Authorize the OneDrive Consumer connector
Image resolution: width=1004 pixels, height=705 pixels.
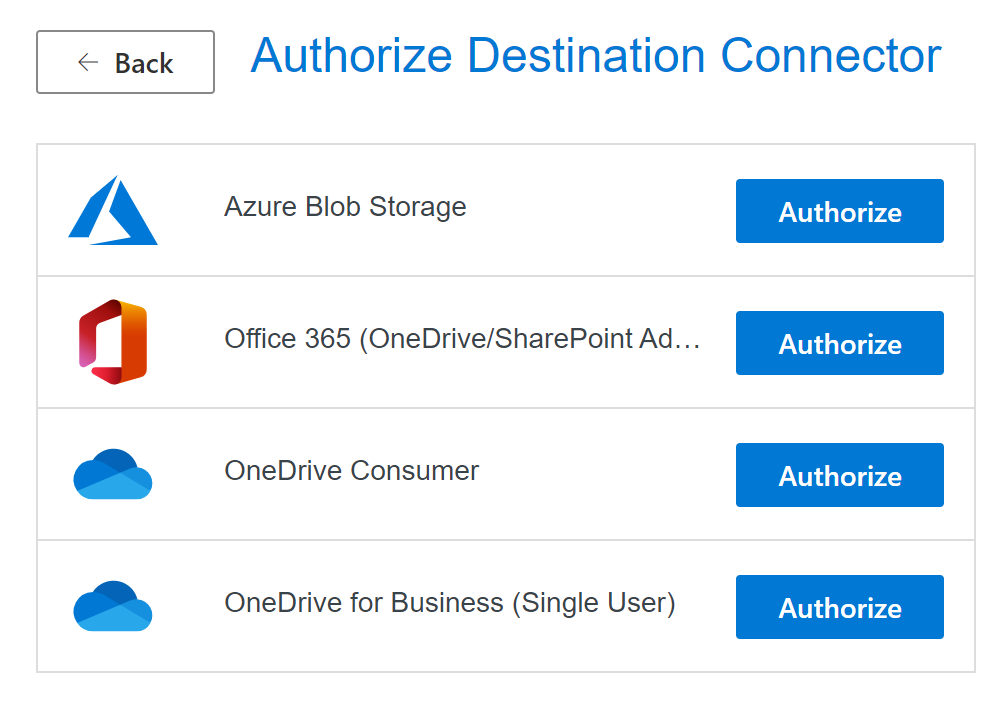[839, 475]
